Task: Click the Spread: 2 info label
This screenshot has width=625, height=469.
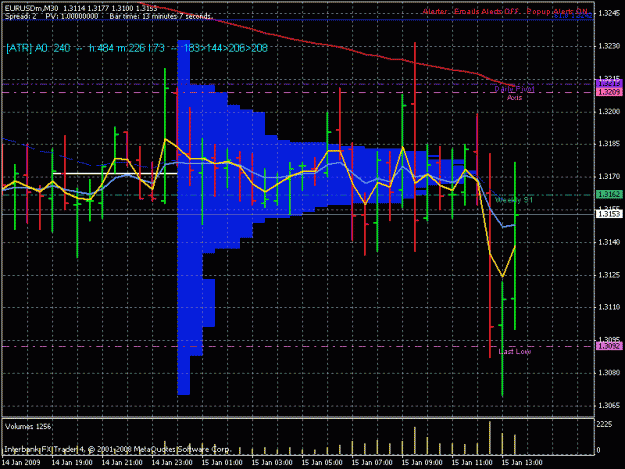Action: [x=20, y=16]
